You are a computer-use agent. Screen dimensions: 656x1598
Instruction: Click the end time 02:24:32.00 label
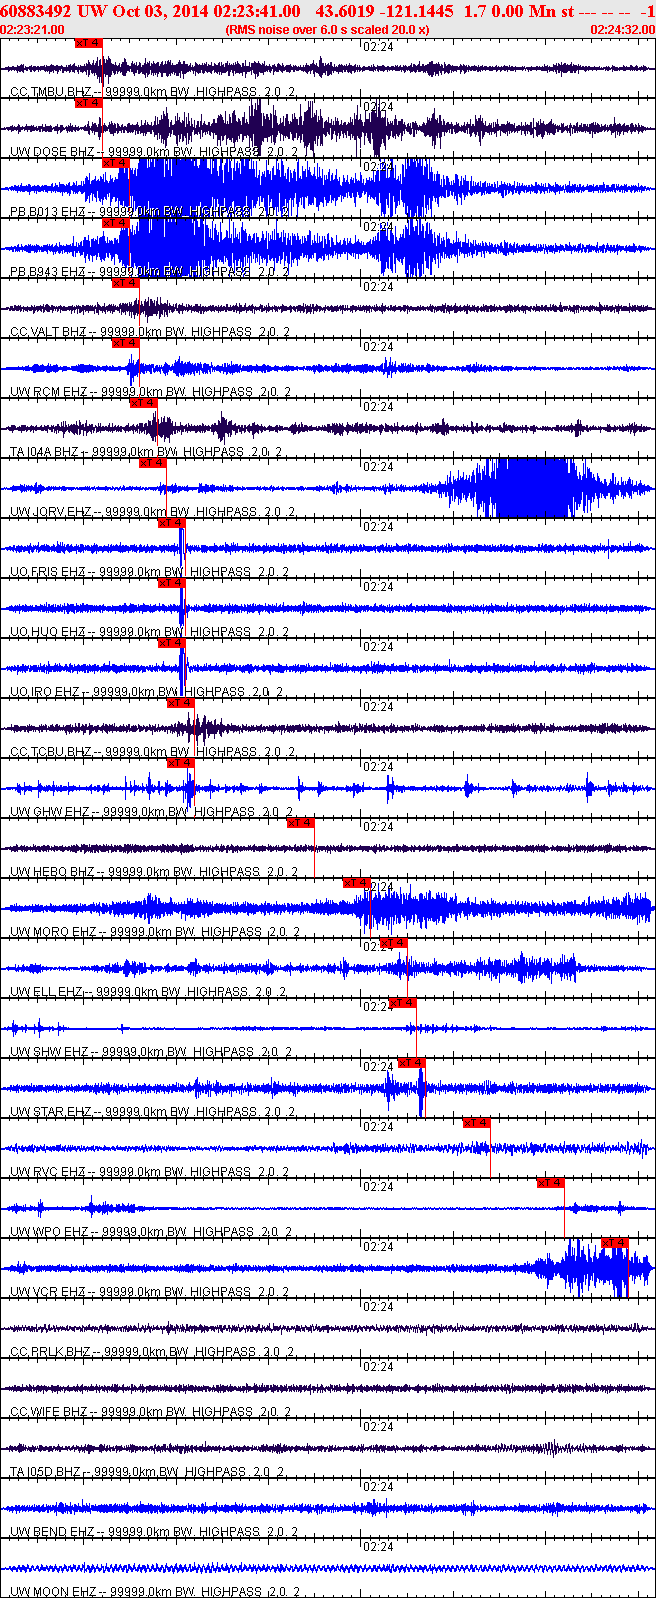(622, 30)
